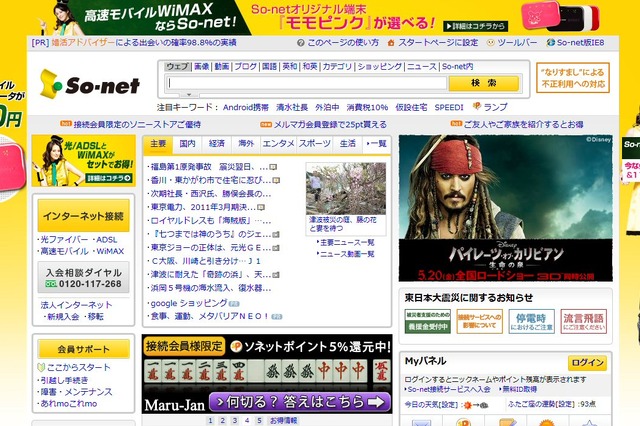Click the 詳細はコチラから button in top banner
The height and width of the screenshot is (426, 640).
476,26
